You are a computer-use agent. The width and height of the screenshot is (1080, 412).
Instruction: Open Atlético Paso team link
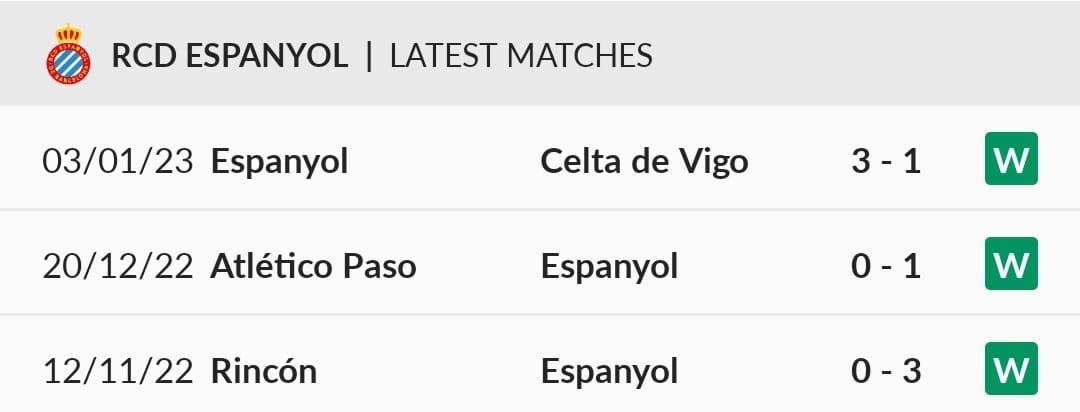pyautogui.click(x=313, y=267)
